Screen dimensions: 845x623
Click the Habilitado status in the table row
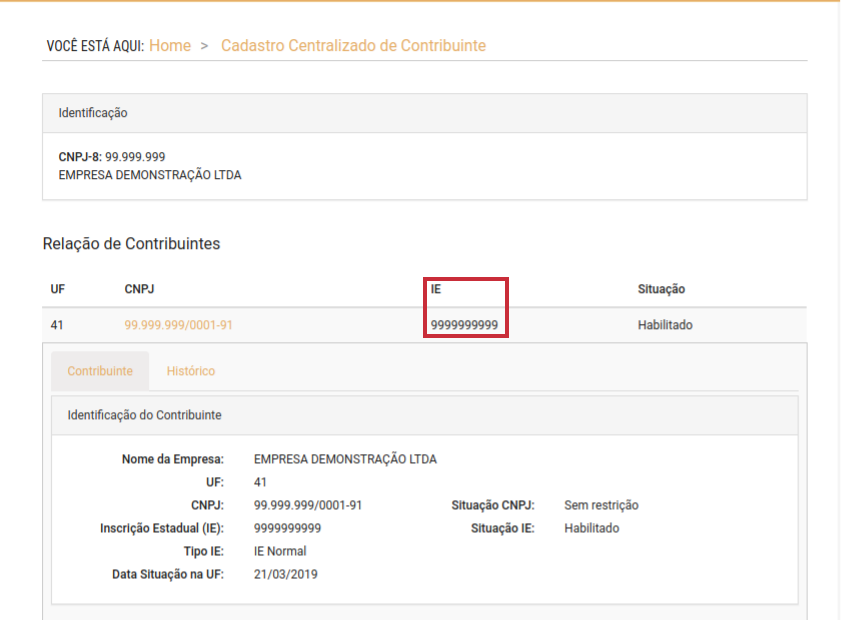coord(665,325)
